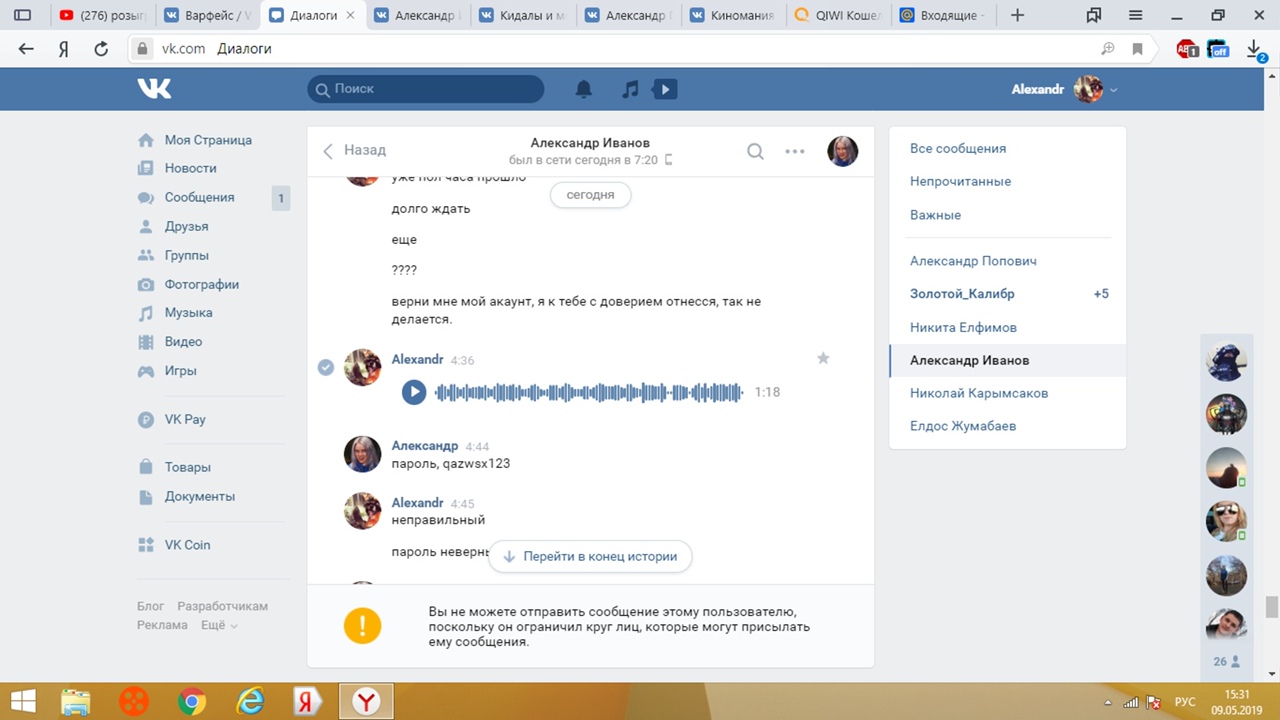Click Перейти в конец истории button
The width and height of the screenshot is (1280, 720).
click(590, 556)
